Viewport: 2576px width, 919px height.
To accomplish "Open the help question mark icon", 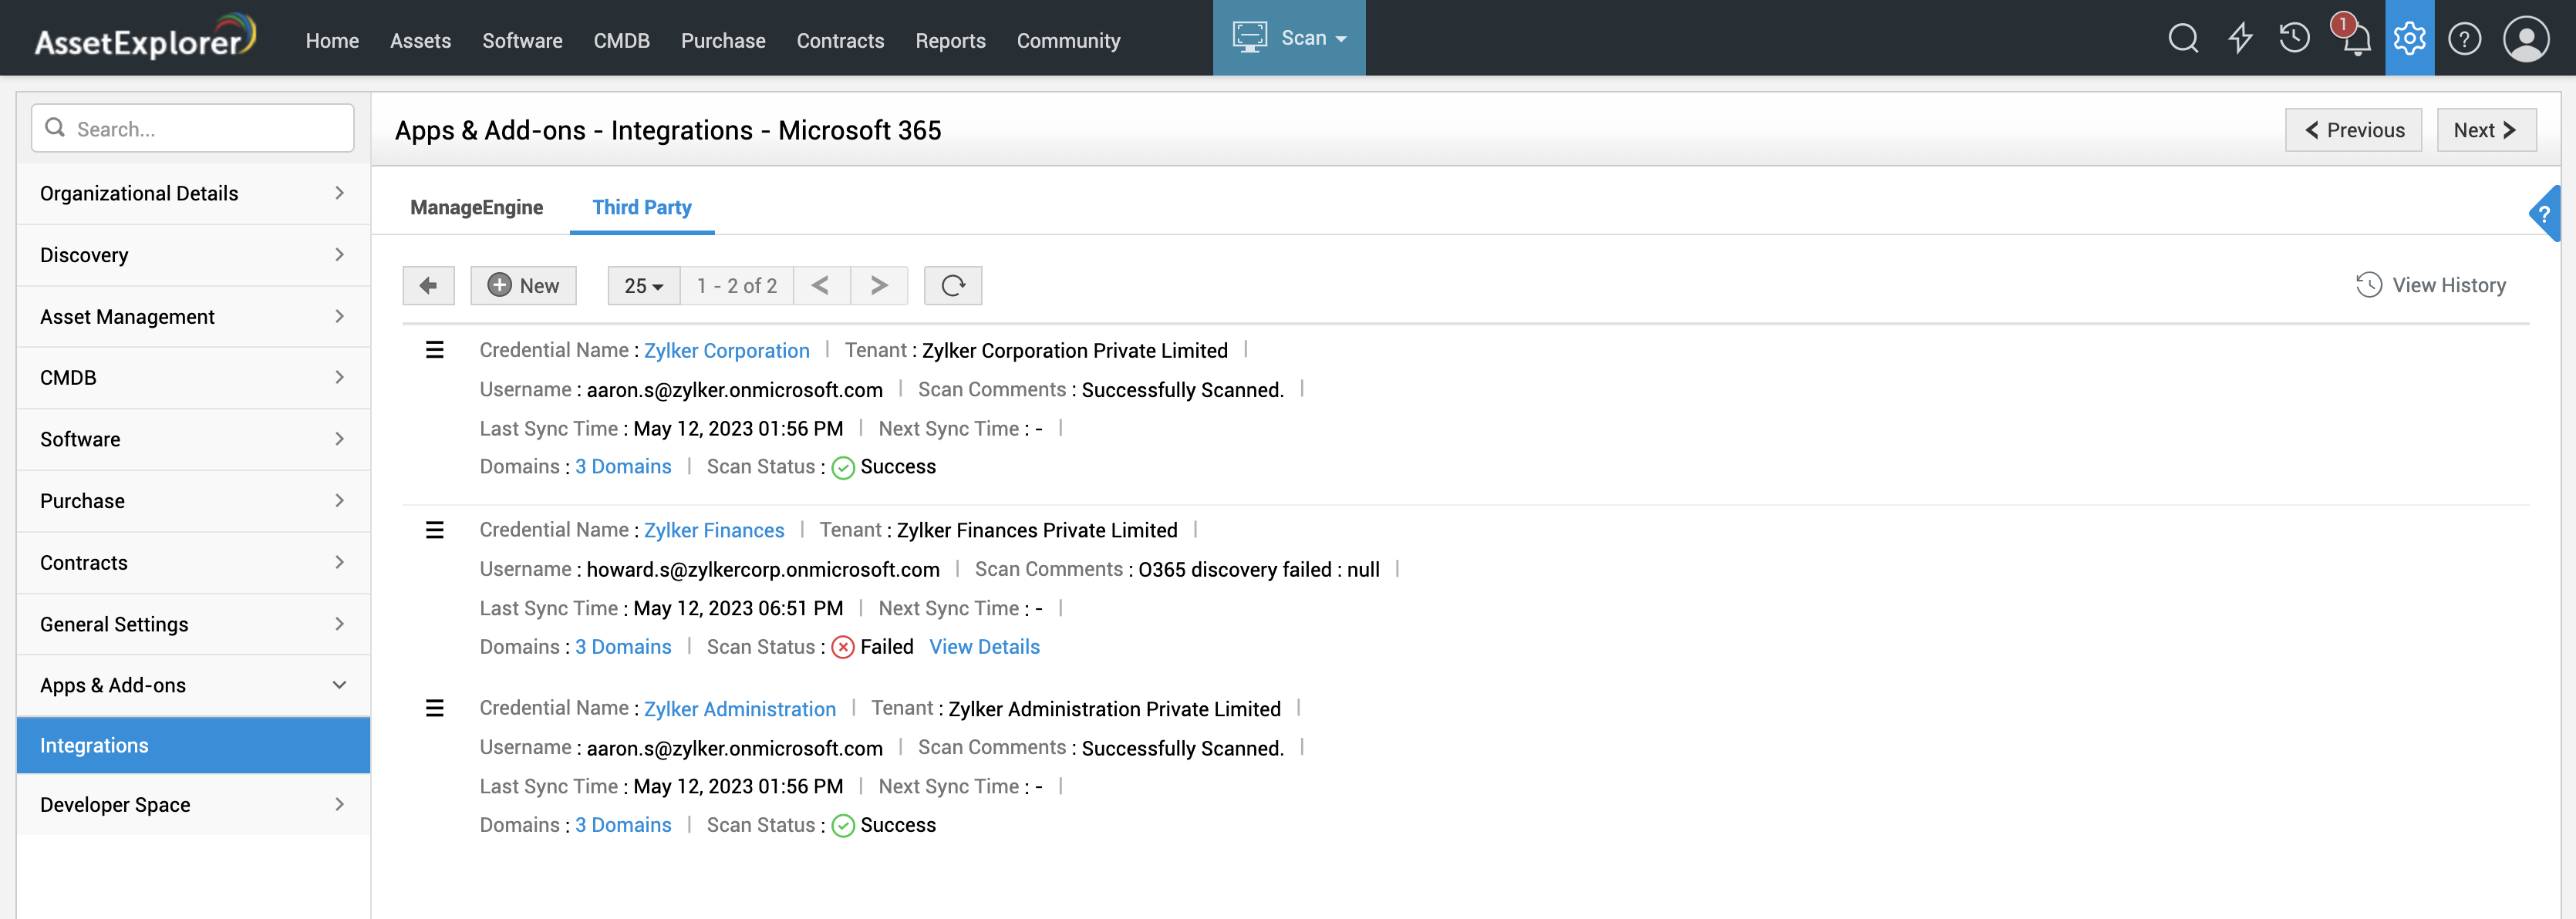I will click(x=2464, y=39).
